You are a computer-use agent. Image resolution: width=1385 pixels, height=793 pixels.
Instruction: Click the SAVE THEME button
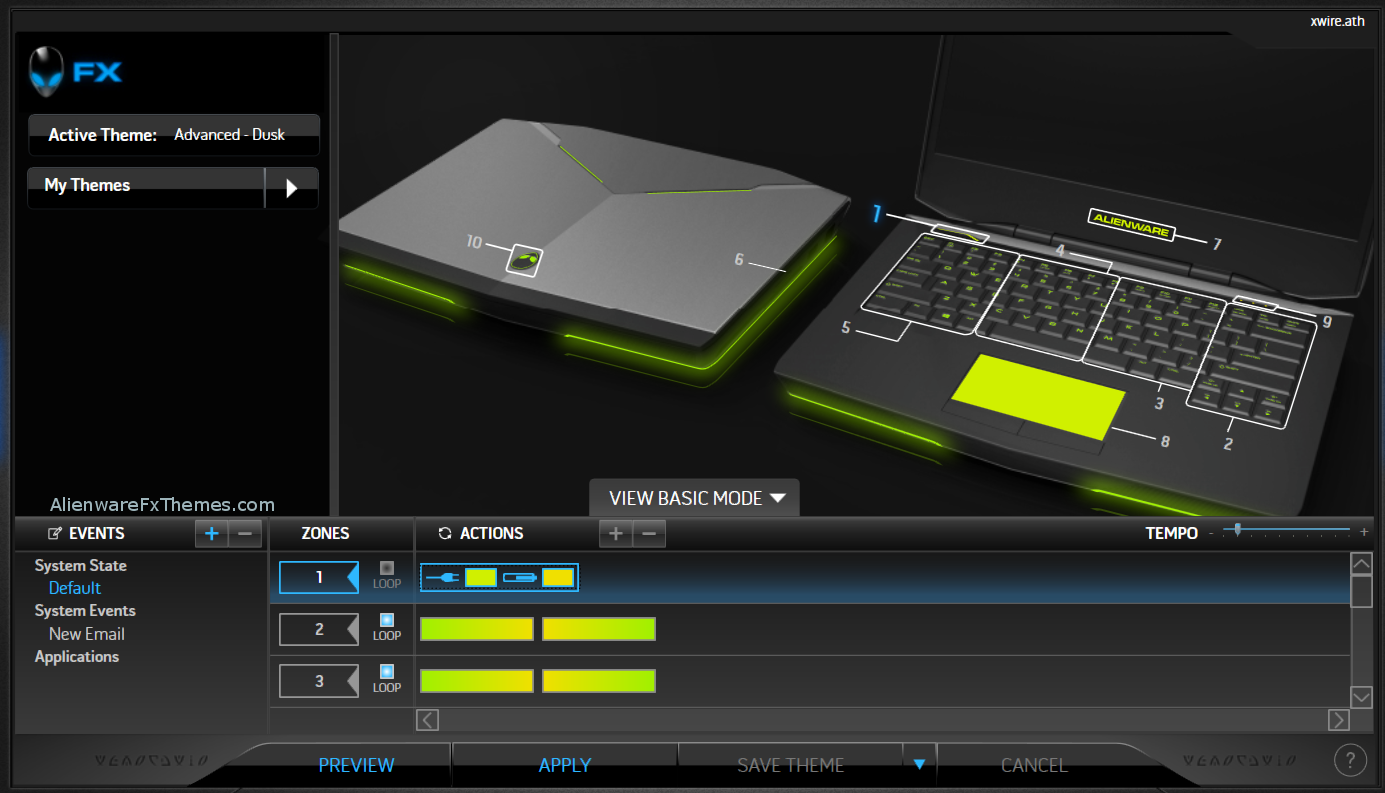[x=791, y=765]
